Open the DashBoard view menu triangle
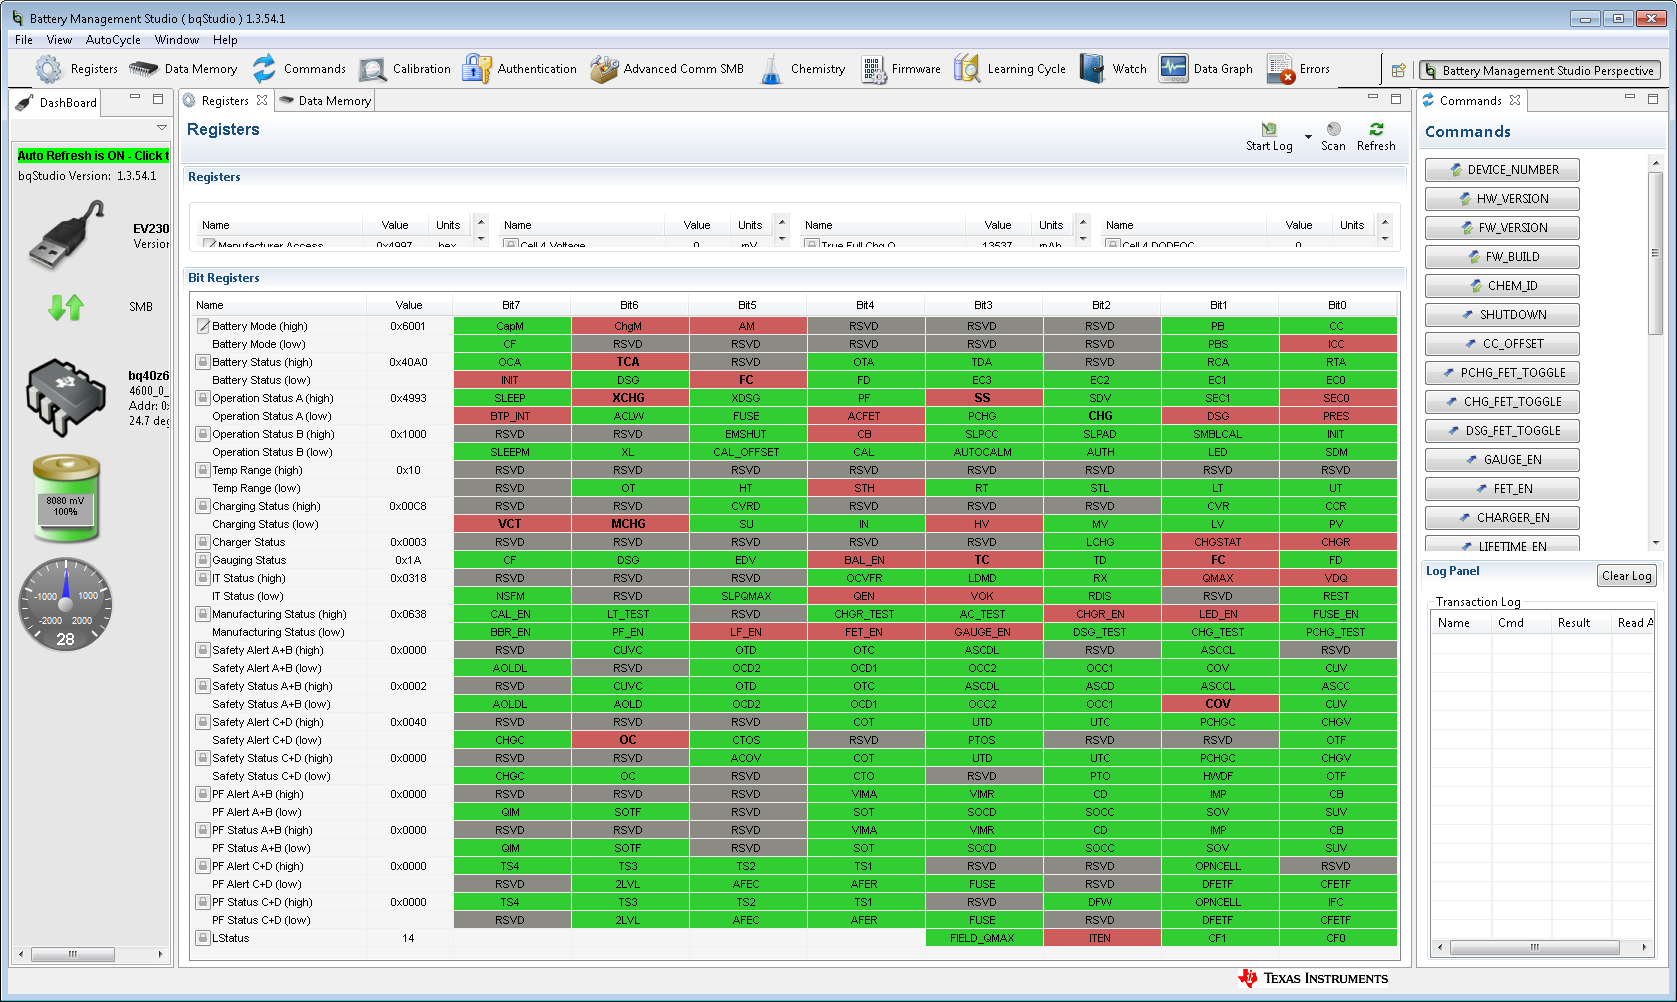Screen dimensions: 1677x1002 [161, 128]
